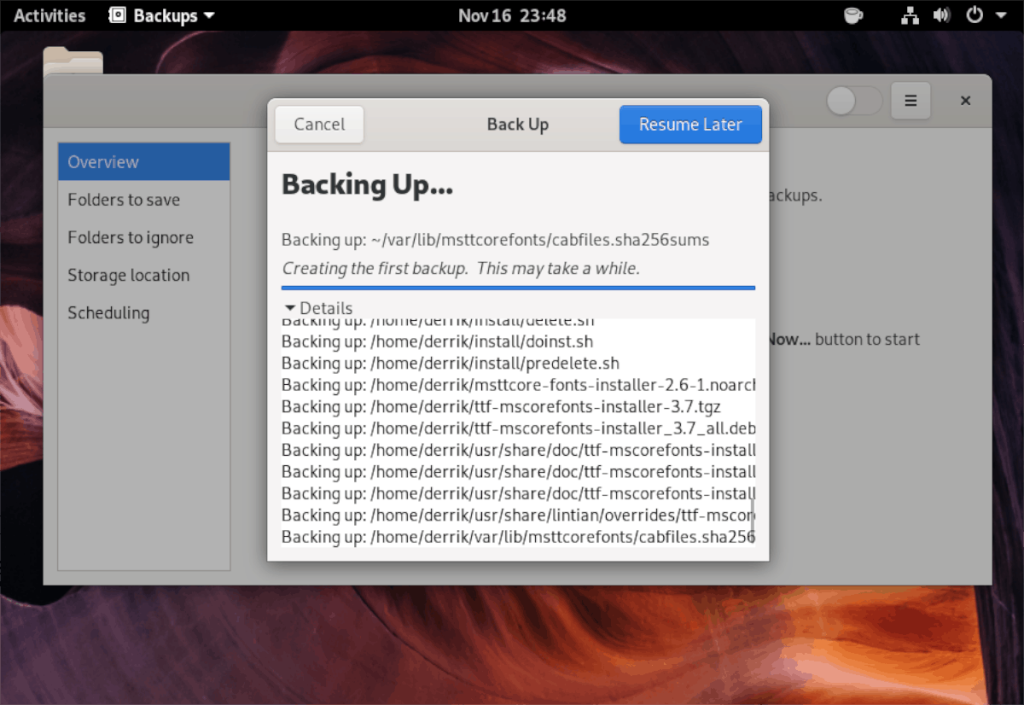
Task: Click the blue backup progress bar
Action: [517, 288]
